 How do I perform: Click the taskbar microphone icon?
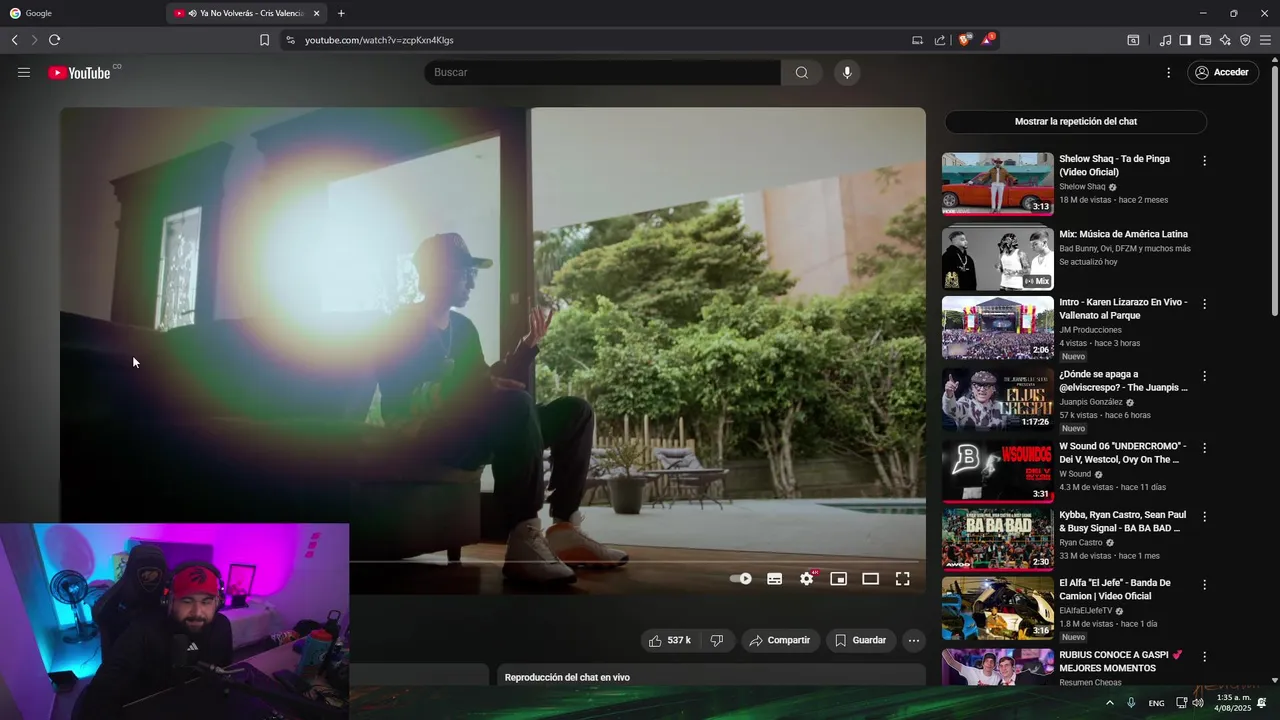pyautogui.click(x=1131, y=703)
